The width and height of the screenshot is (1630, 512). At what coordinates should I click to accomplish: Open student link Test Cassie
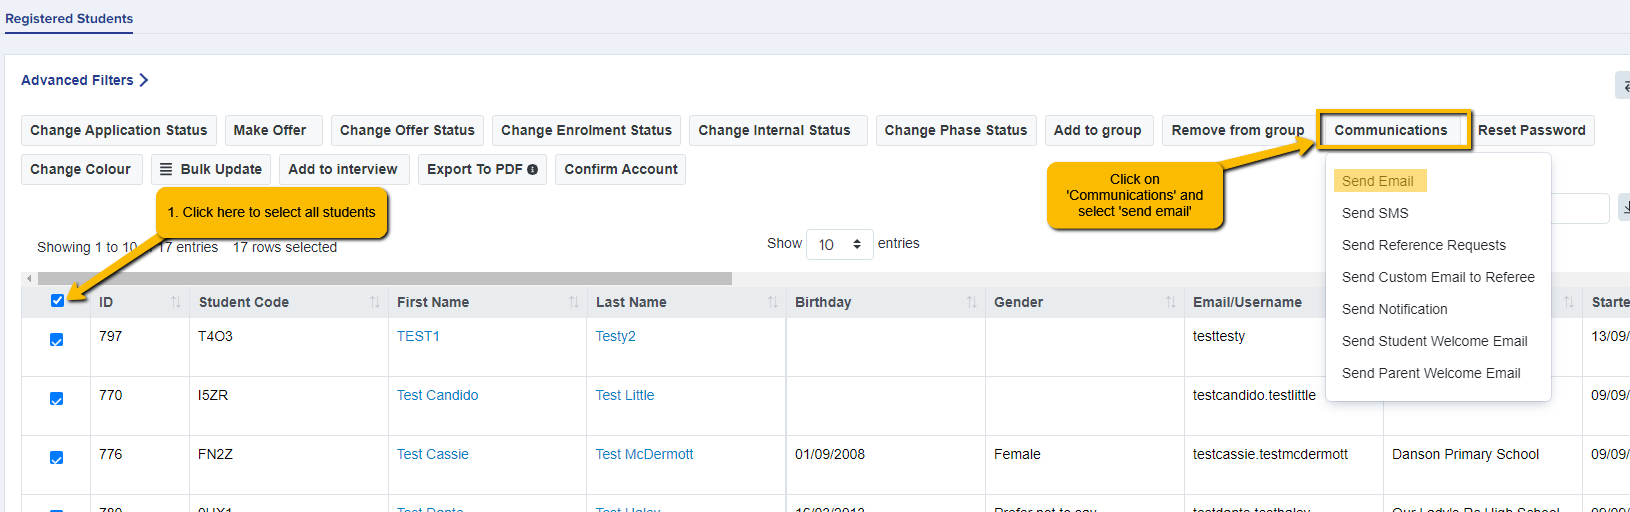(x=432, y=454)
